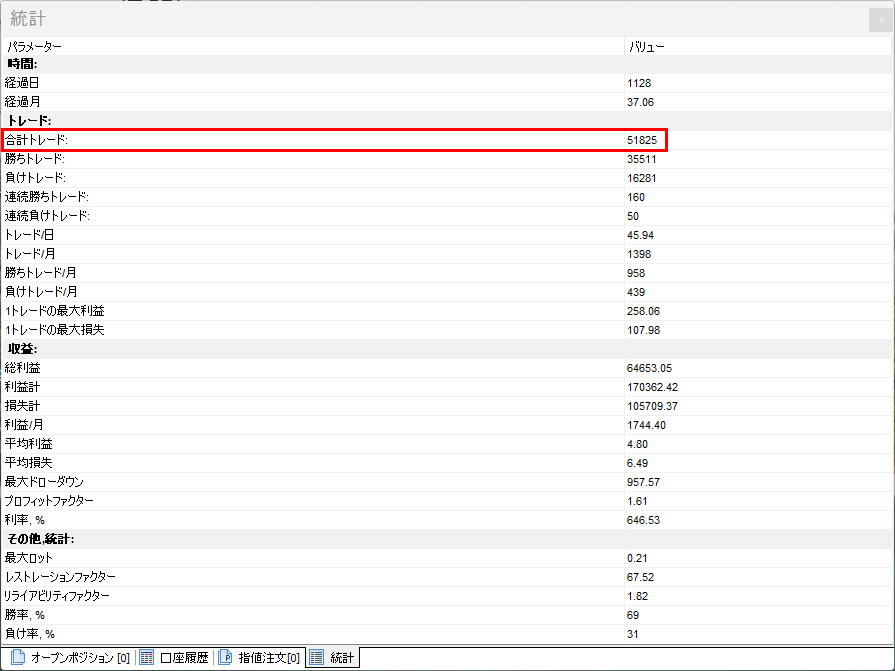Click the 総利益 value 64653.05
The image size is (895, 671).
click(x=649, y=368)
